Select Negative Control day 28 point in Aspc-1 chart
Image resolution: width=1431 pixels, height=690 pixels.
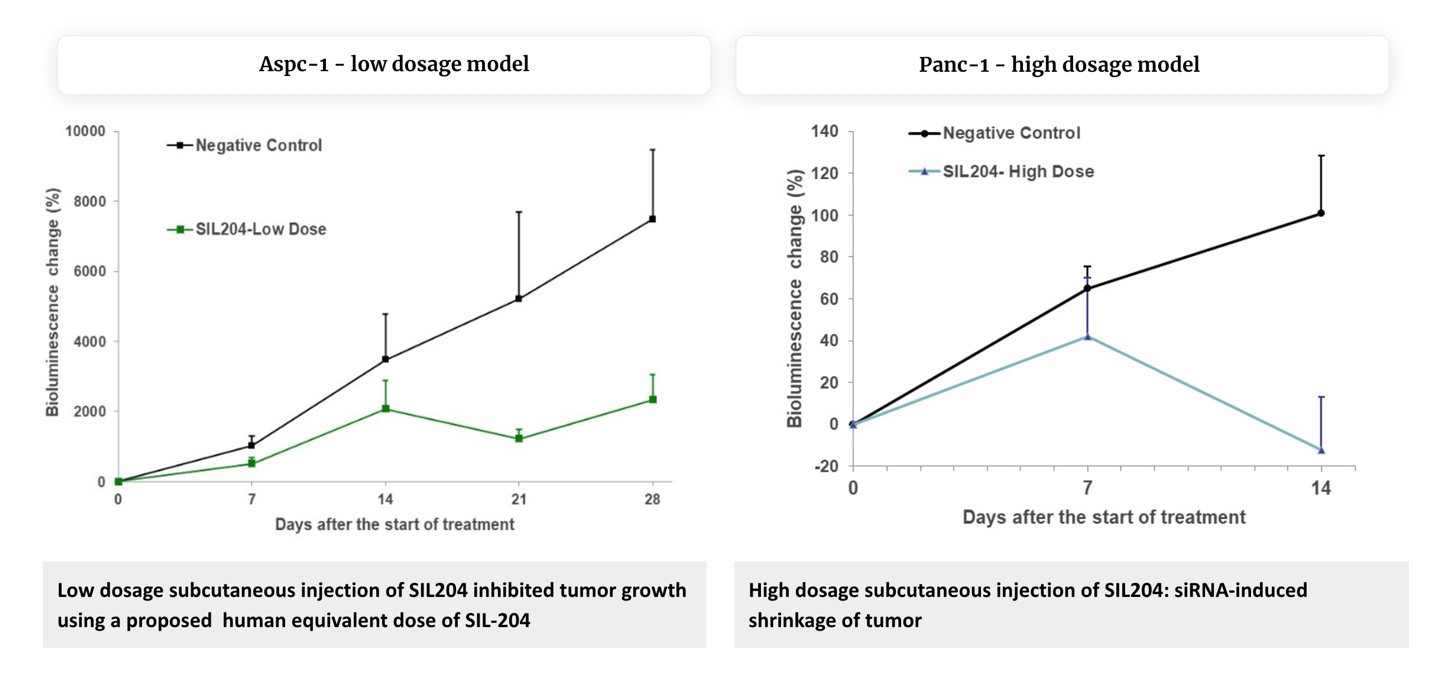653,219
